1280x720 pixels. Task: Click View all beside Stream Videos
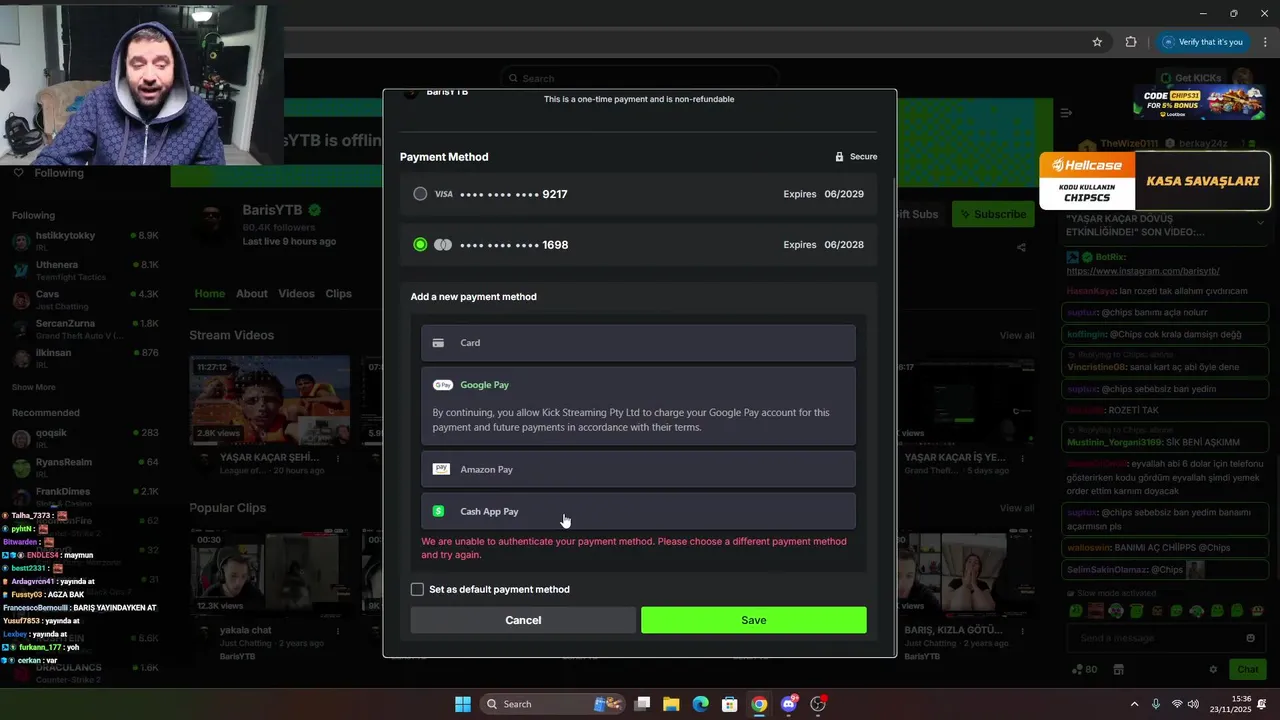[x=1017, y=335]
